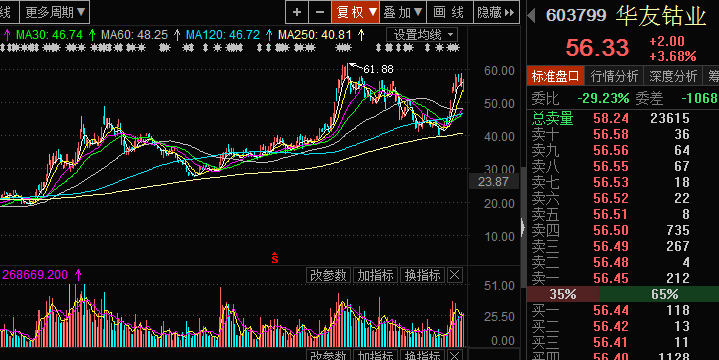Expand the 更多周期 period dropdown

[55, 12]
